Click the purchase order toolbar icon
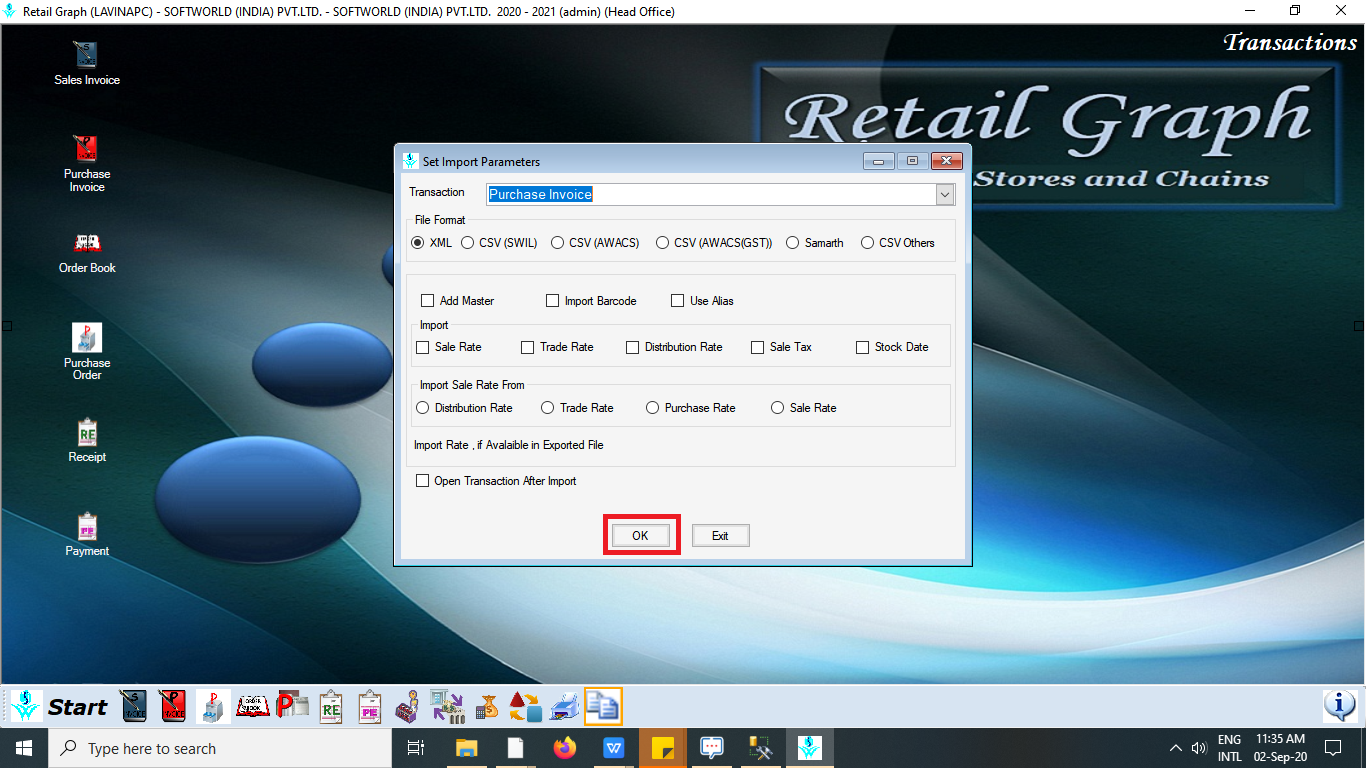Image resolution: width=1366 pixels, height=768 pixels. (x=213, y=707)
